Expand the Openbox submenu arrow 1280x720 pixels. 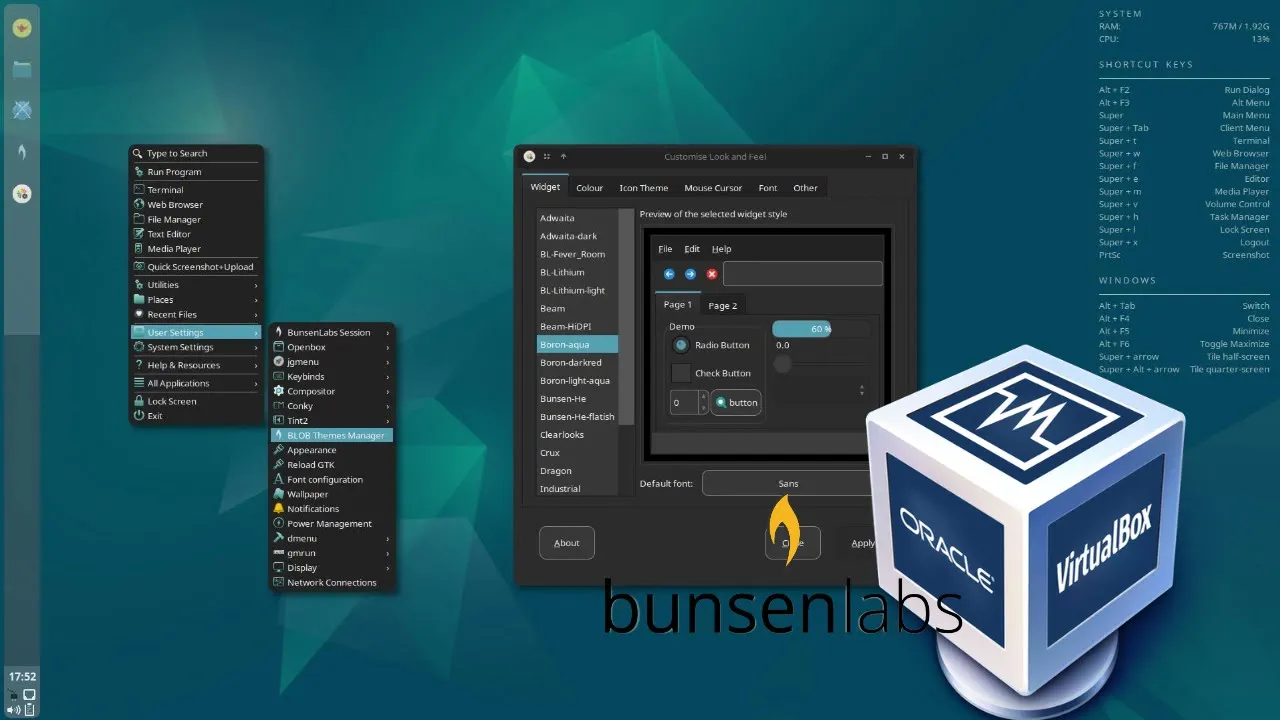388,347
